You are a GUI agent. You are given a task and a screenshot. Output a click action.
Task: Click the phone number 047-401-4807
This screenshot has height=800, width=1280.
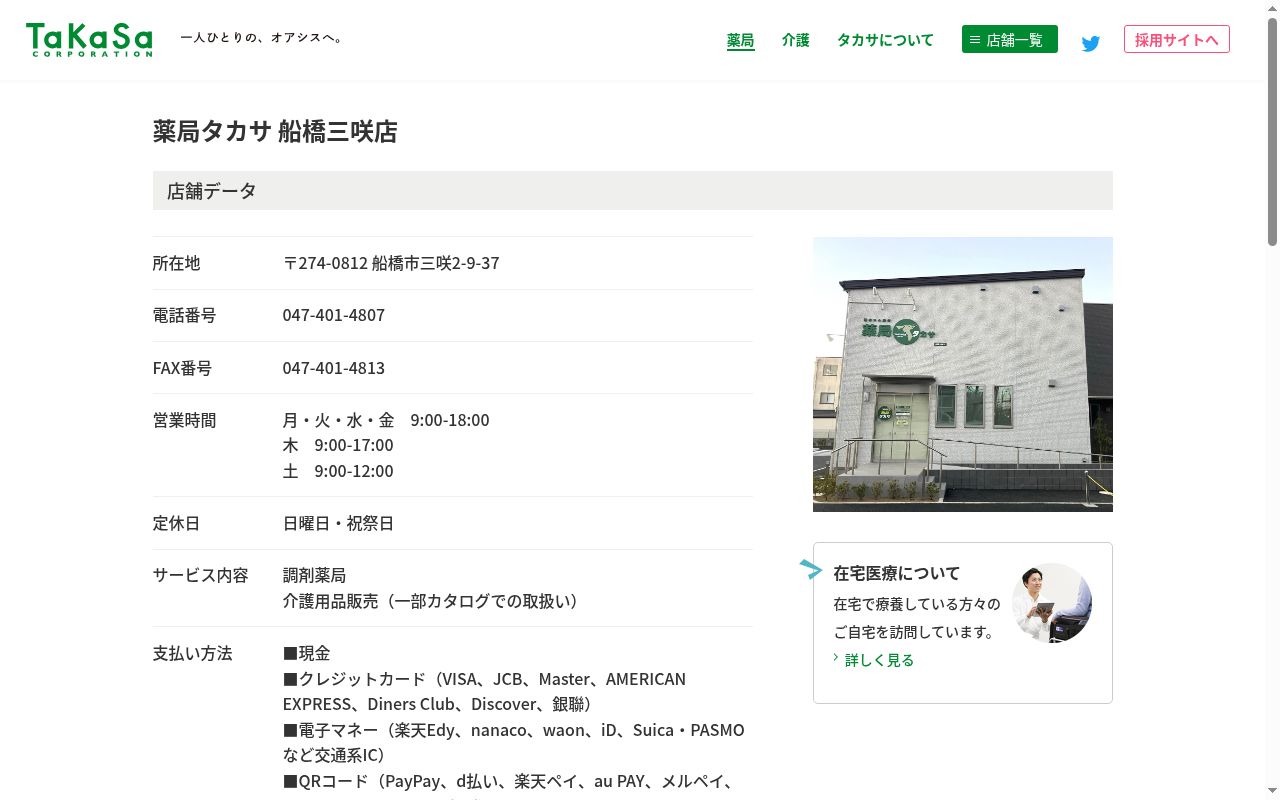coord(334,315)
